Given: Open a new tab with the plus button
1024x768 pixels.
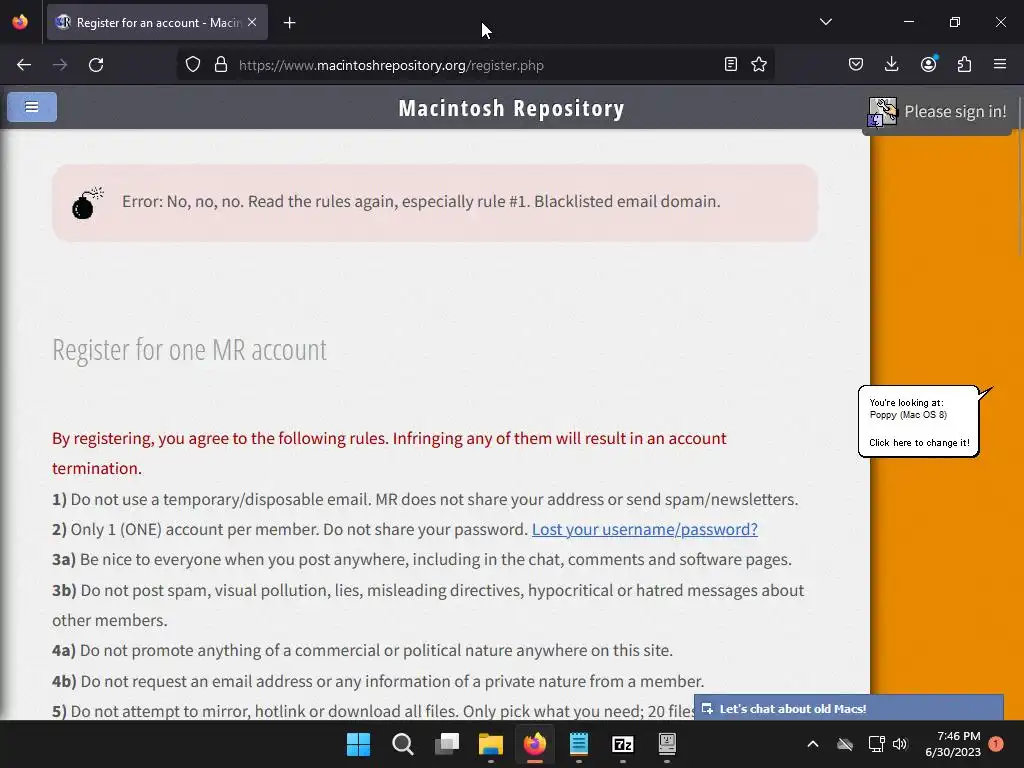Looking at the screenshot, I should pyautogui.click(x=289, y=23).
